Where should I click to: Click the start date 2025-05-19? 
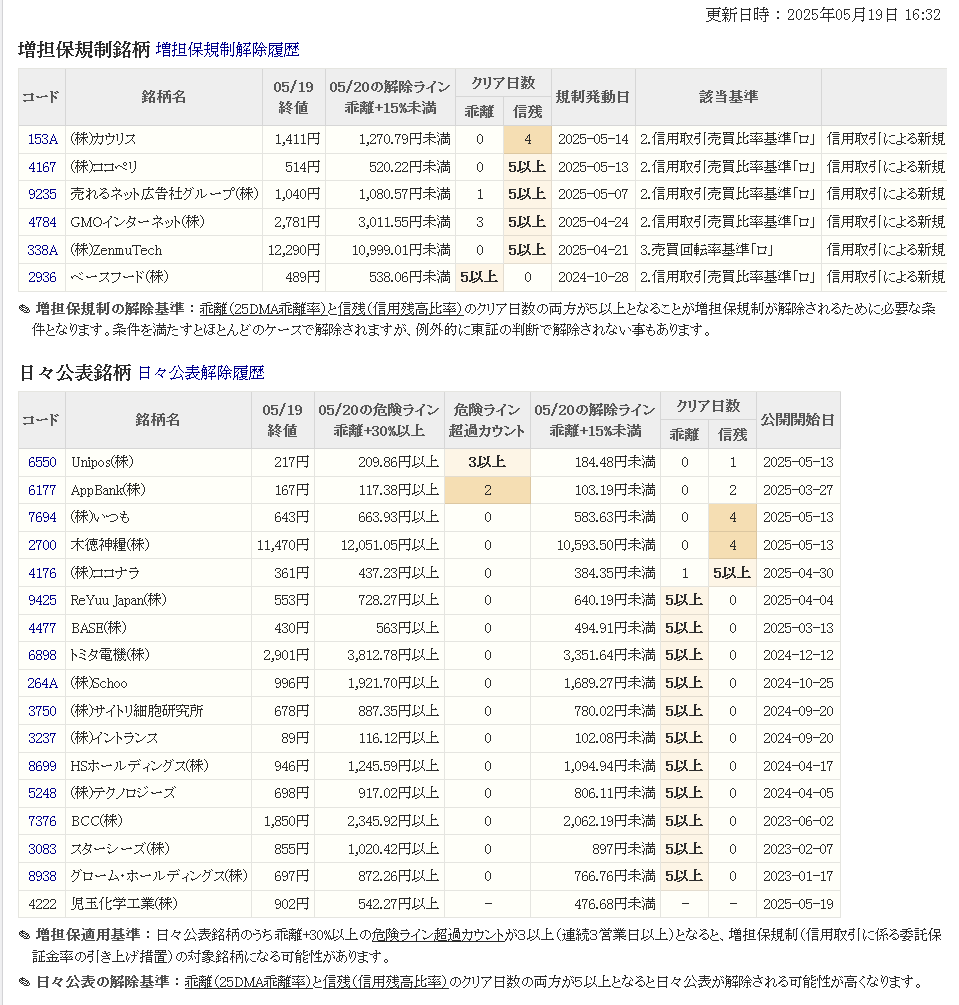pos(798,904)
